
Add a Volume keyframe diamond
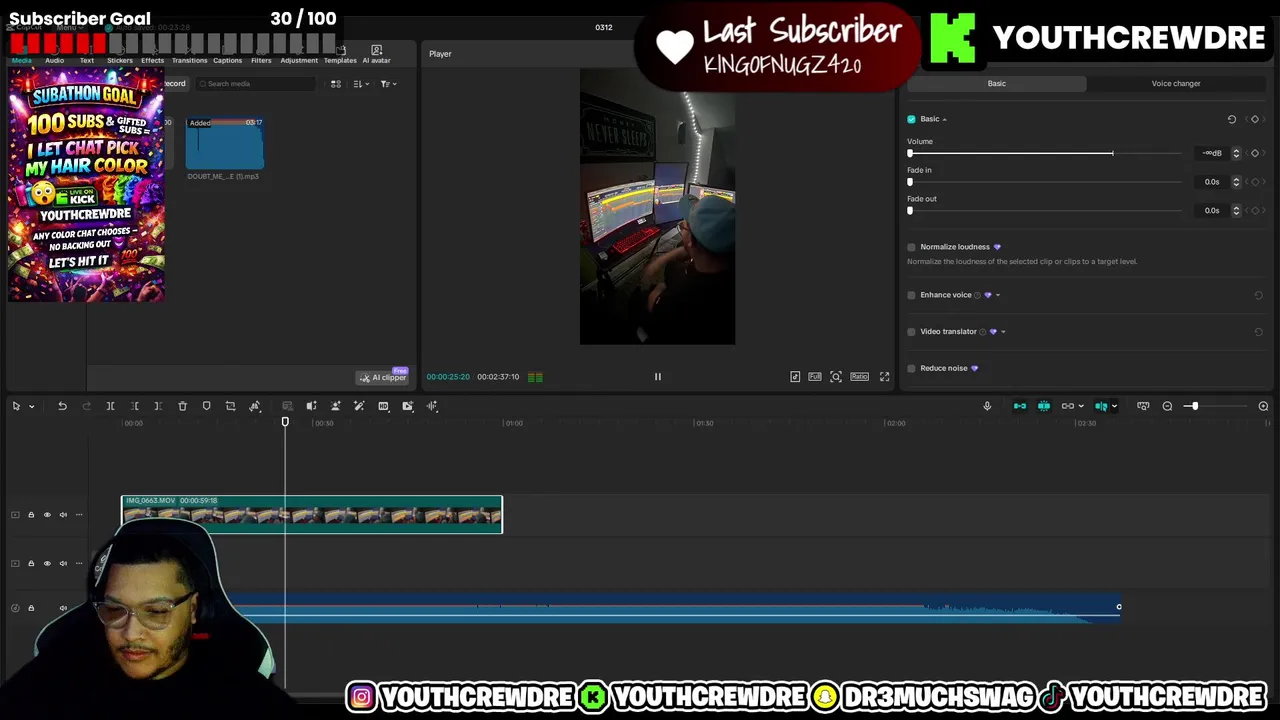click(x=1255, y=153)
